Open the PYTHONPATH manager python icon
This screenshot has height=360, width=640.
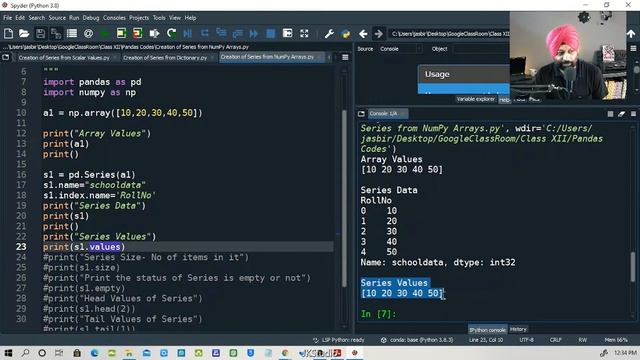click(x=346, y=33)
